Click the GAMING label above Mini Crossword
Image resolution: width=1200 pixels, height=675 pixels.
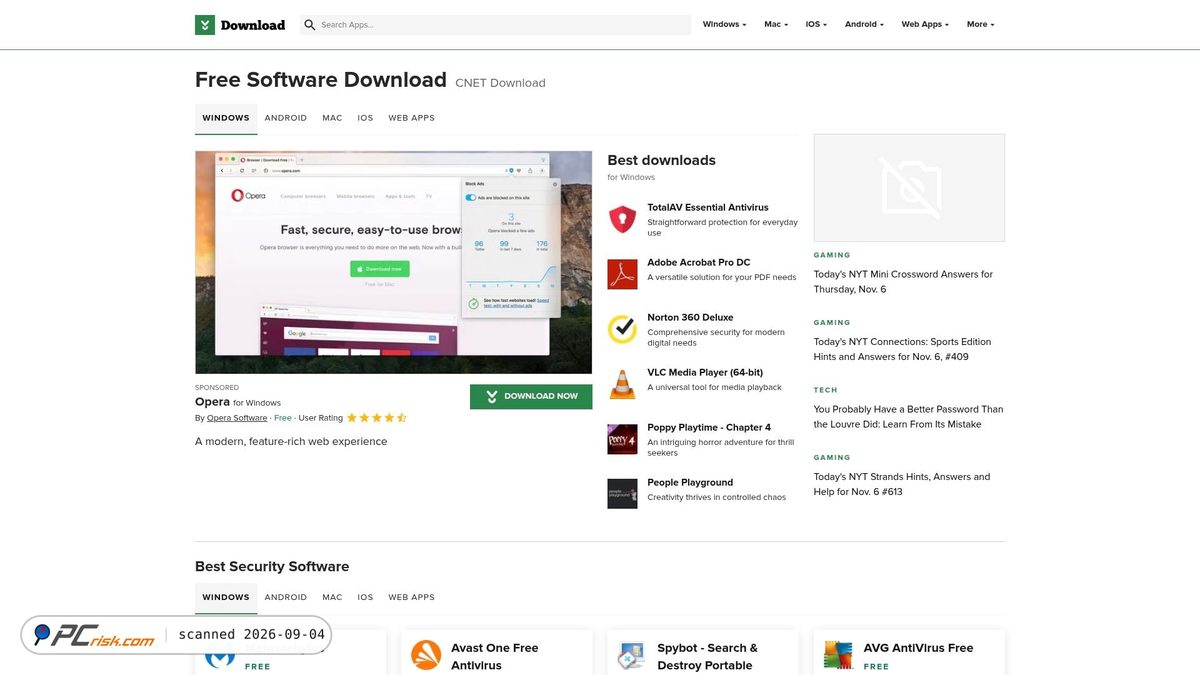coord(832,255)
